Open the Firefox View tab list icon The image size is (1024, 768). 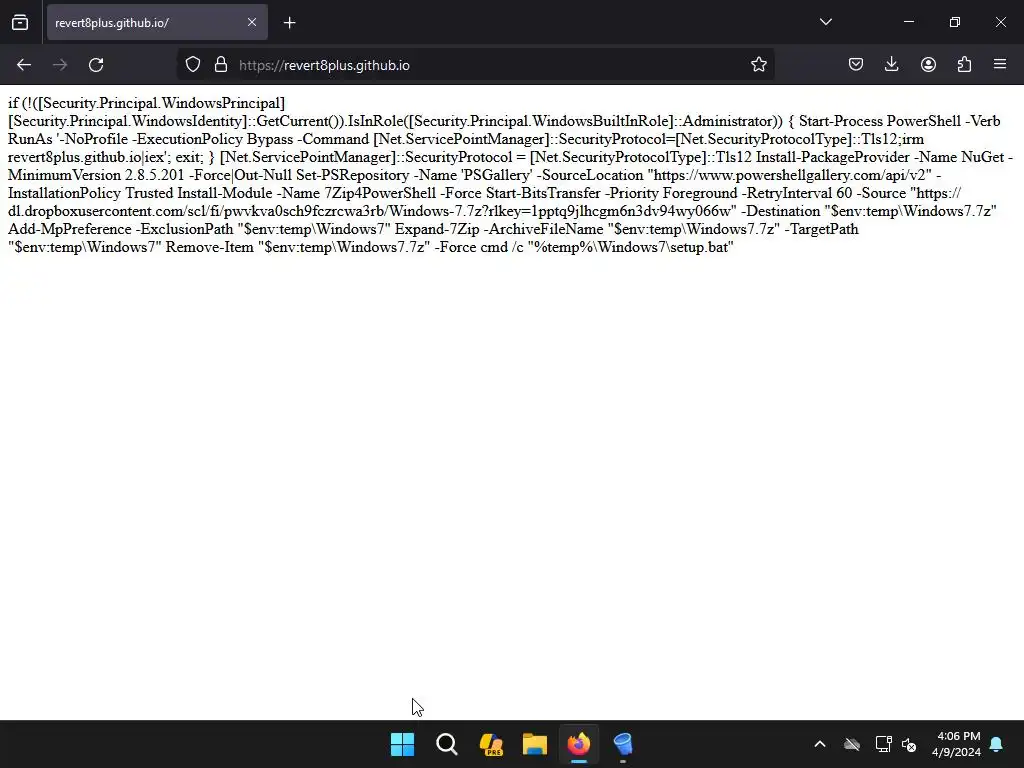20,23
